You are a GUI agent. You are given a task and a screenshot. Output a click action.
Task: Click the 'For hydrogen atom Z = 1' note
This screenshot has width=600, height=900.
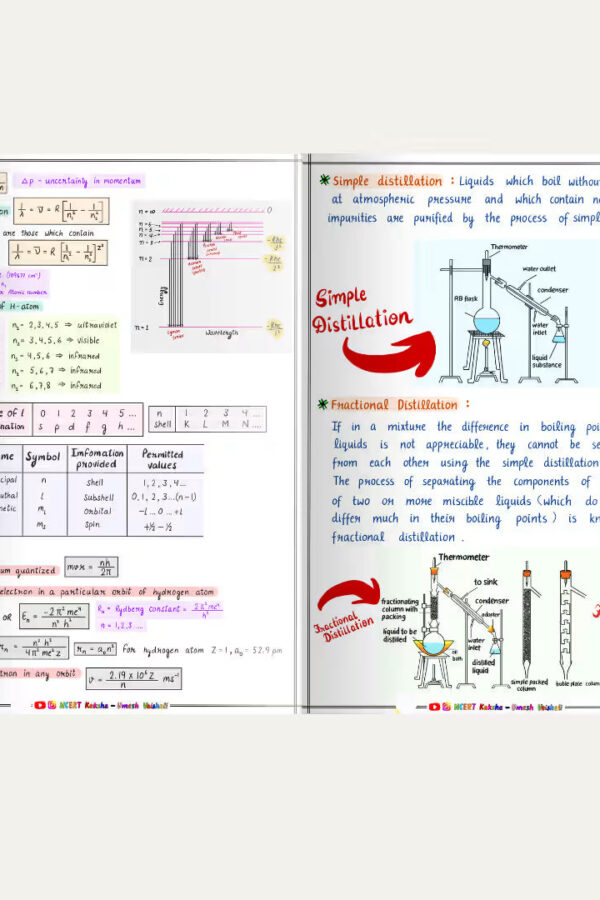pos(202,650)
